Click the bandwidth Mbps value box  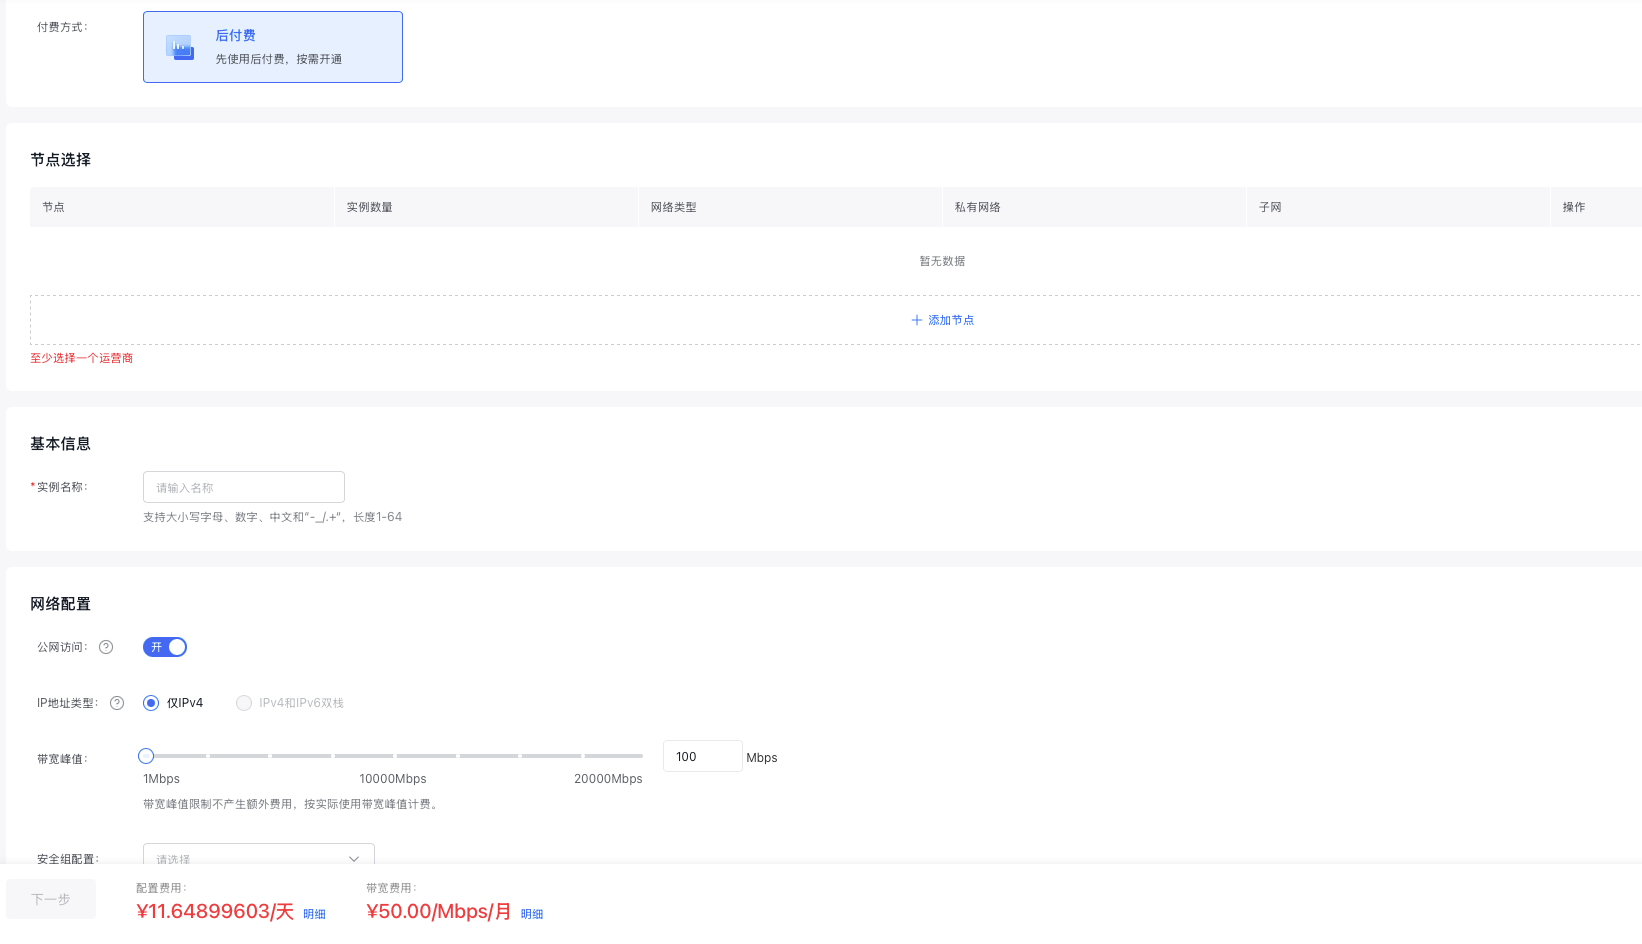[702, 757]
